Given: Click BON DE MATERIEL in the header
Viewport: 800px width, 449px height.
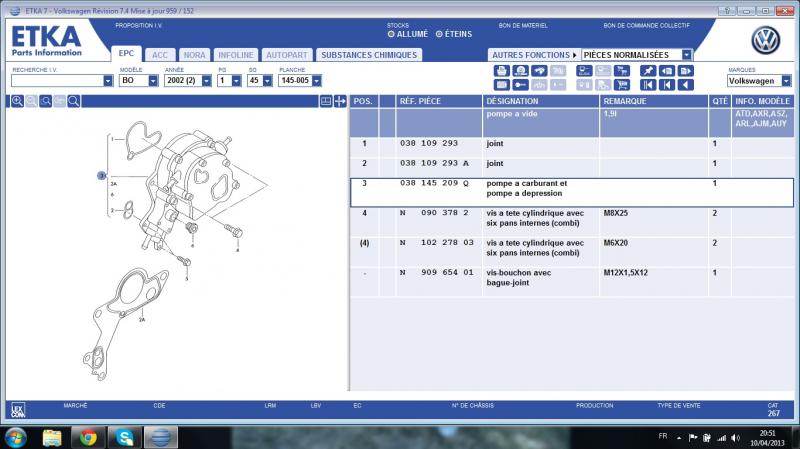Looking at the screenshot, I should coord(523,25).
